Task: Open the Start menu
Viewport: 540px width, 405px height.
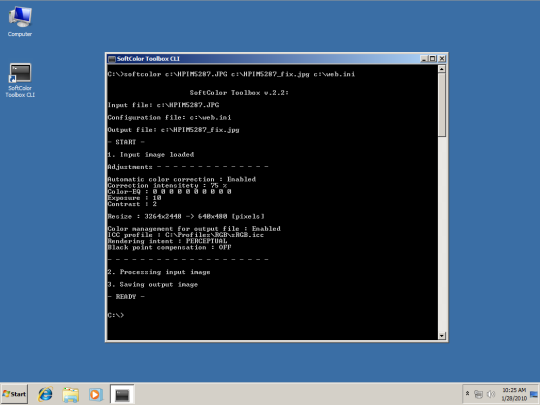Action: (x=14, y=394)
